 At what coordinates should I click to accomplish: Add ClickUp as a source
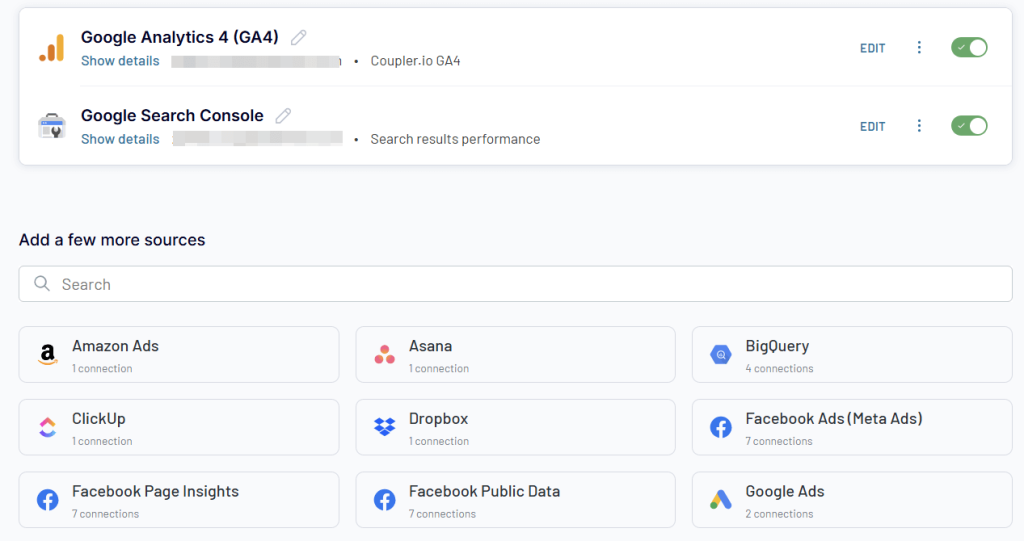pyautogui.click(x=179, y=427)
